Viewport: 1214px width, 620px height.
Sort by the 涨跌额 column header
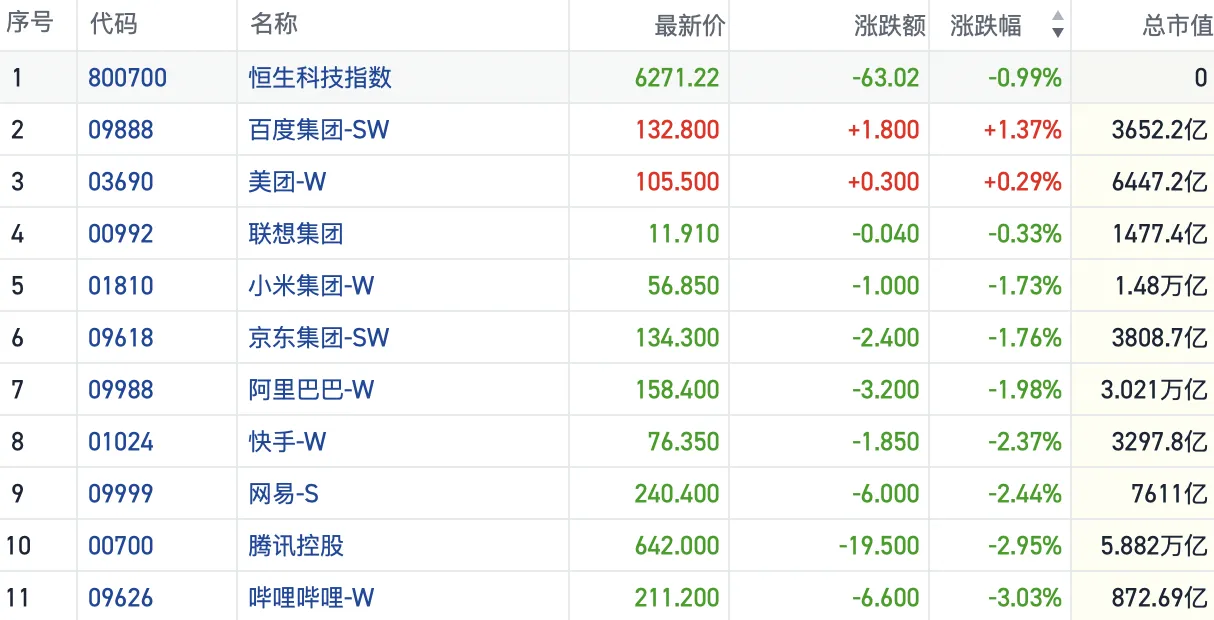(890, 25)
